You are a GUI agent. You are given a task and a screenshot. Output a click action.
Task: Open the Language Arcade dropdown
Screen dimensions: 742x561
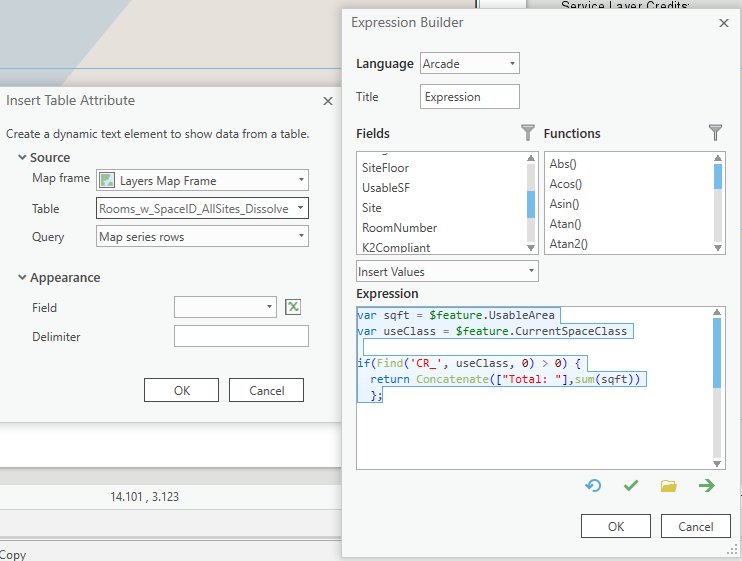point(469,63)
